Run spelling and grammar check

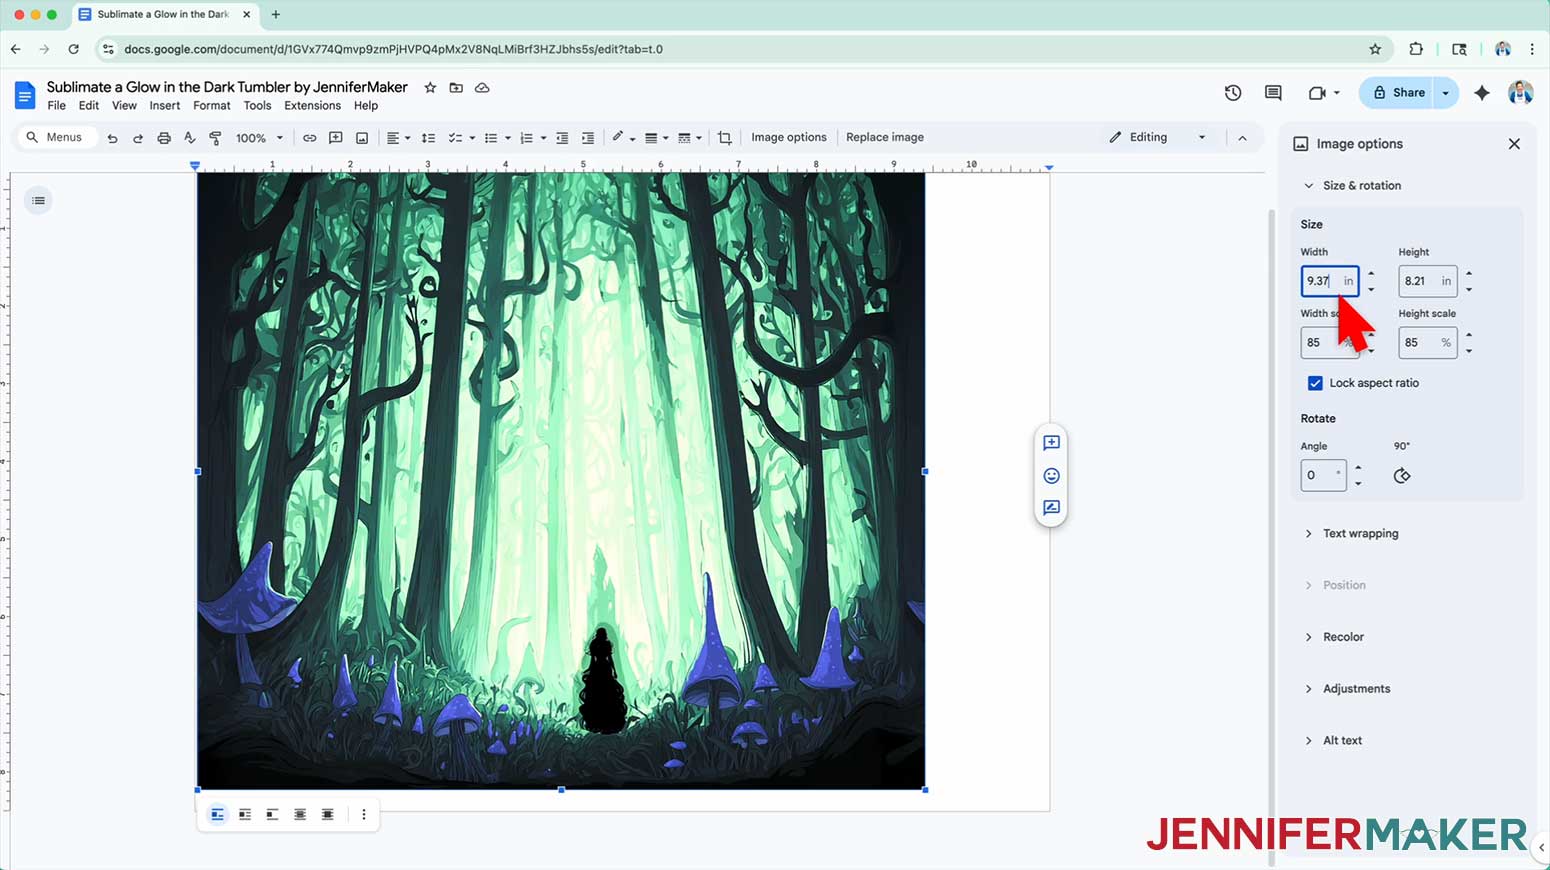tap(190, 138)
